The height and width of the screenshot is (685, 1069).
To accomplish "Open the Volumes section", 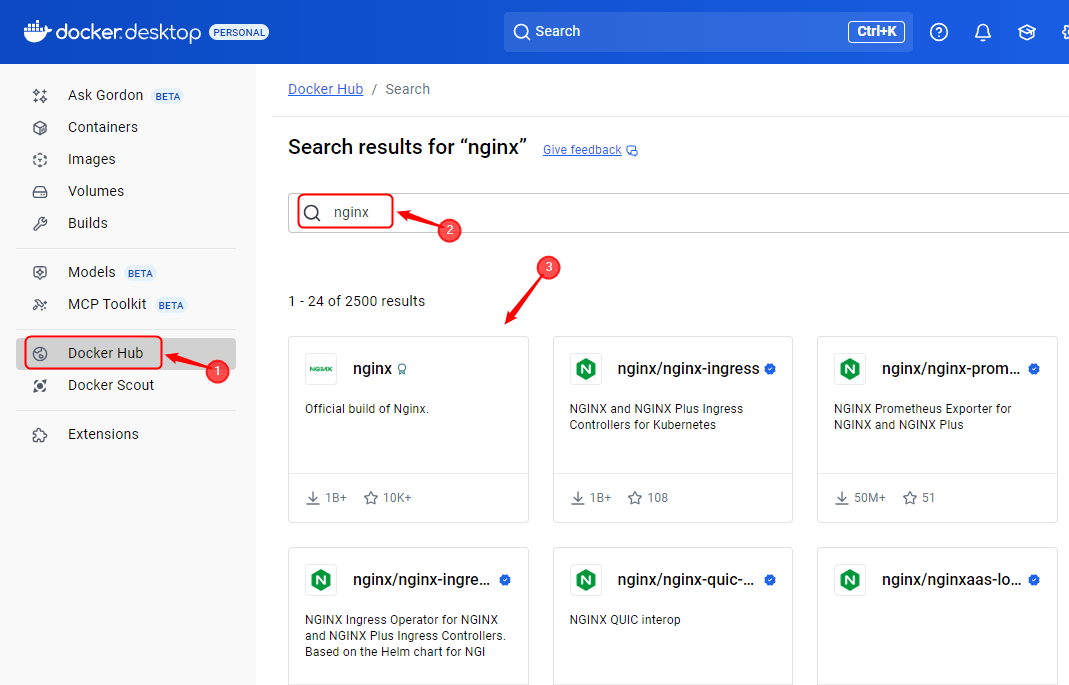I will pyautogui.click(x=96, y=191).
